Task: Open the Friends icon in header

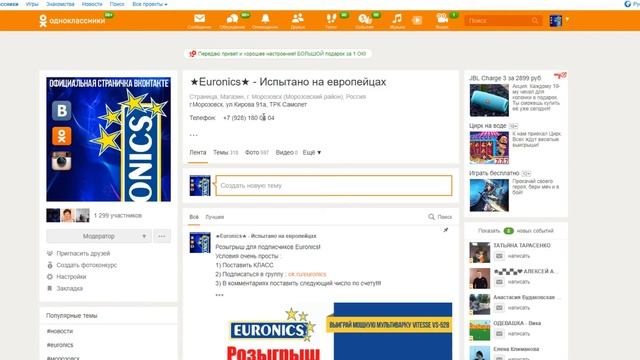Action: (x=298, y=18)
